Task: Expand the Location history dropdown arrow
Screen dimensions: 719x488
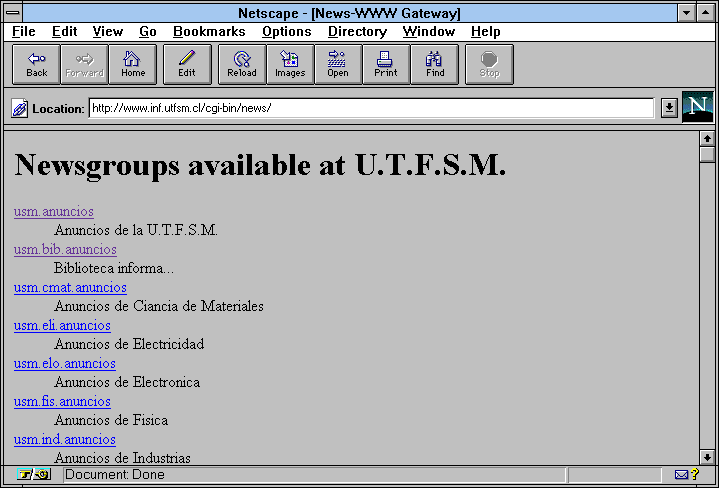Action: (x=669, y=108)
